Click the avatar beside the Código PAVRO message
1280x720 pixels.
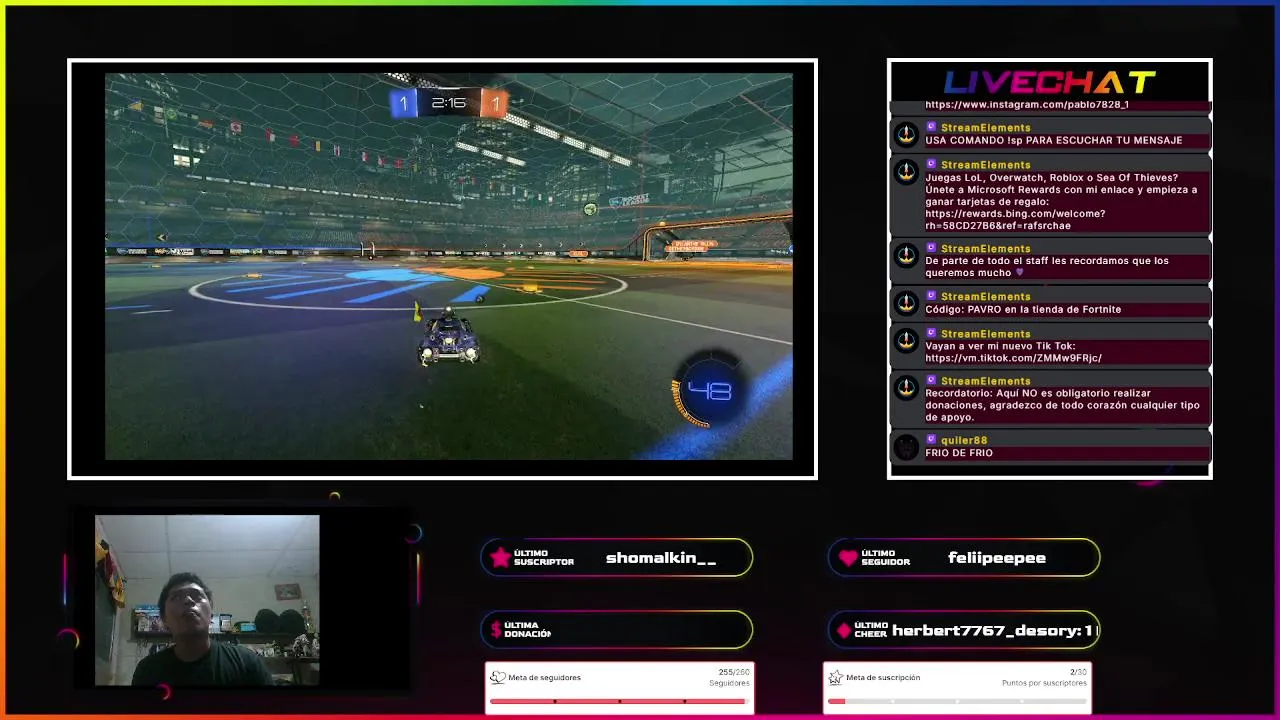906,303
